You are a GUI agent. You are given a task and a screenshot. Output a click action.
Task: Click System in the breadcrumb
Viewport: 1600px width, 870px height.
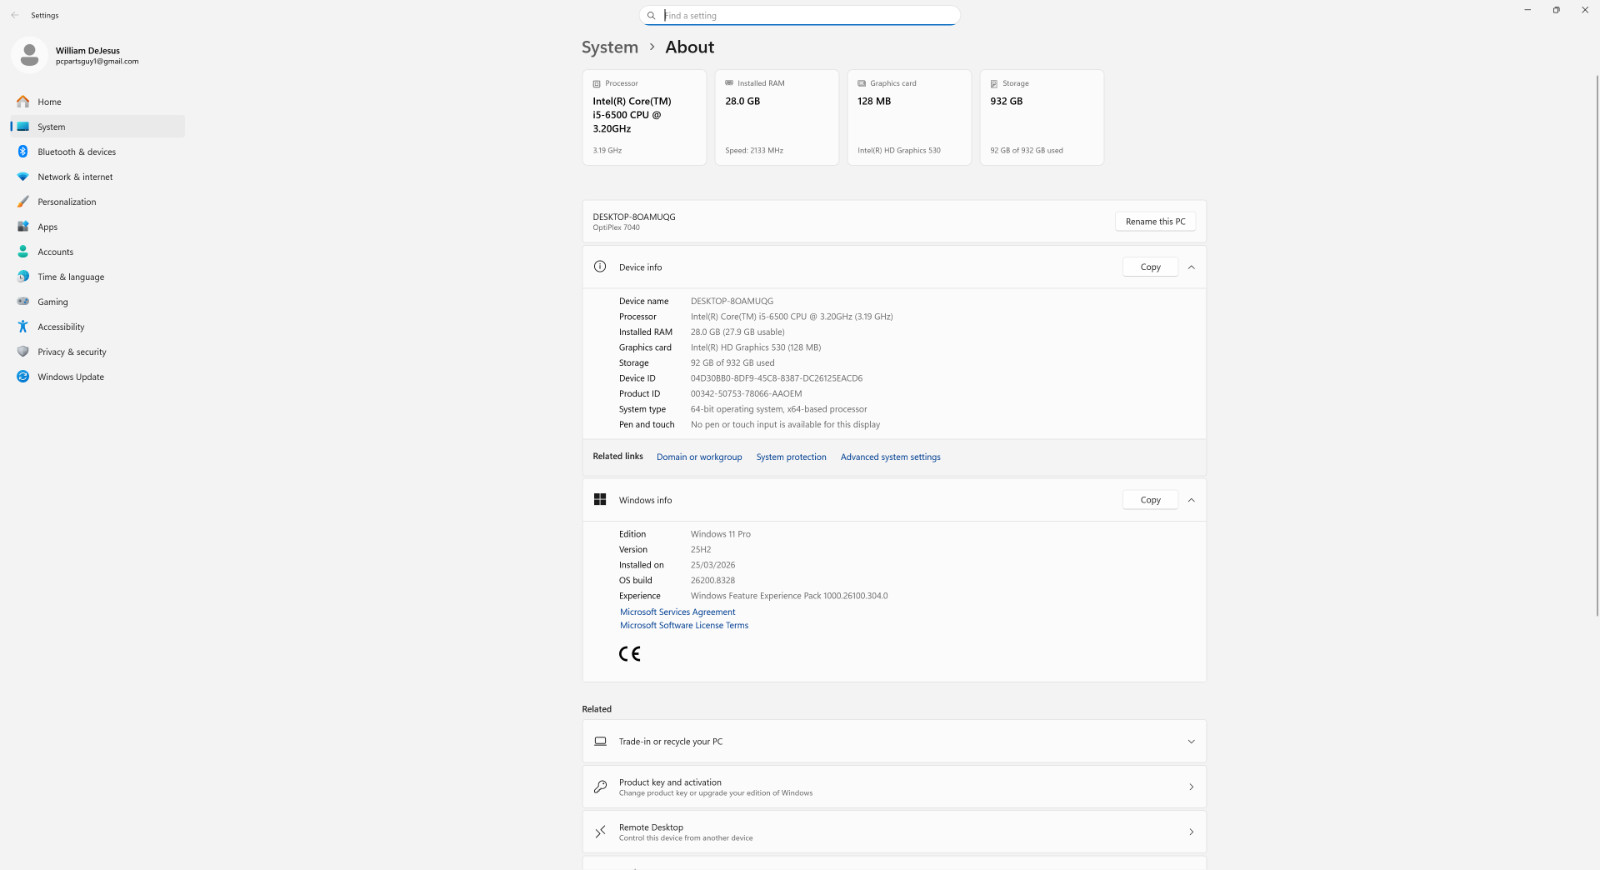point(610,47)
